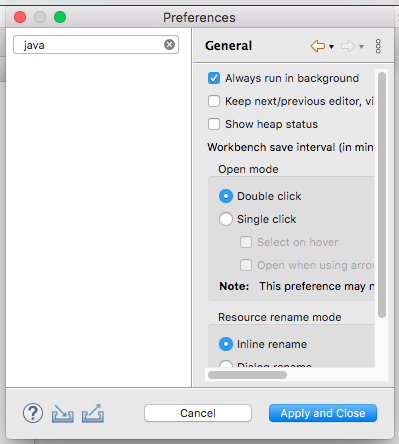Screen dimensions: 399x444
Task: Close the Preferences window with red button
Action: (x=20, y=17)
